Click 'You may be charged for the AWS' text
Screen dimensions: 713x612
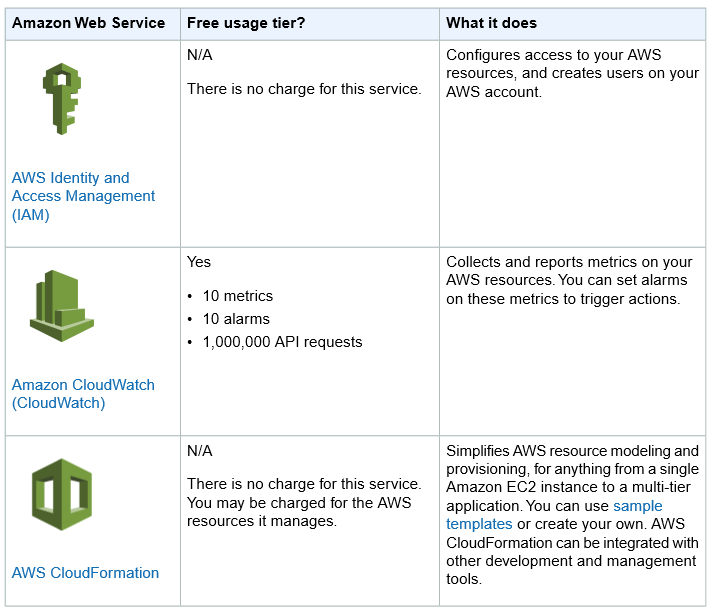(299, 503)
